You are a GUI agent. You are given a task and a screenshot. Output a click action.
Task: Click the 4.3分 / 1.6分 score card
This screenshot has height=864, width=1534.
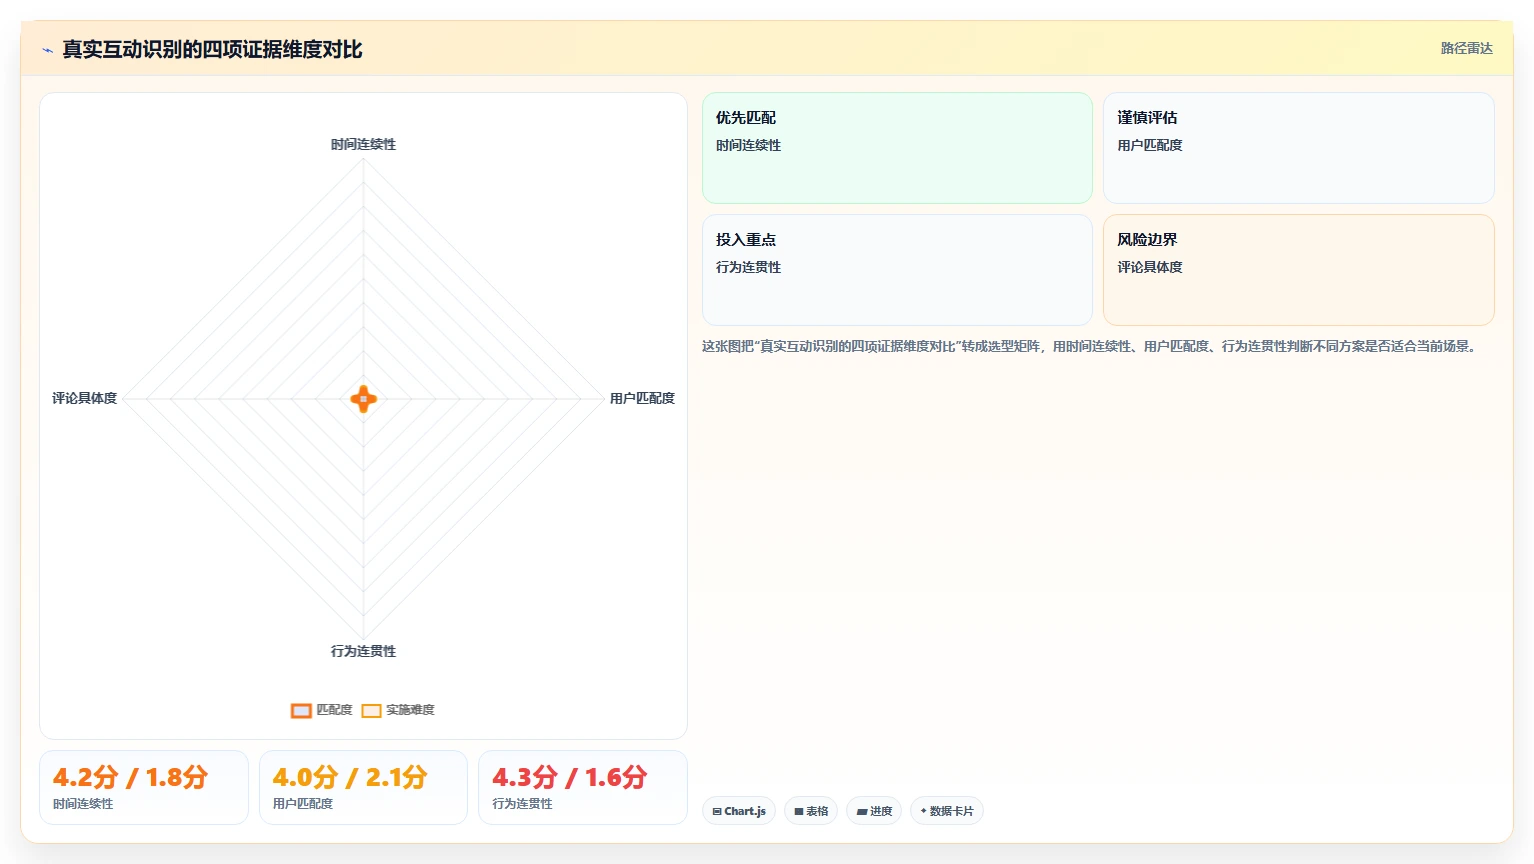tap(583, 787)
